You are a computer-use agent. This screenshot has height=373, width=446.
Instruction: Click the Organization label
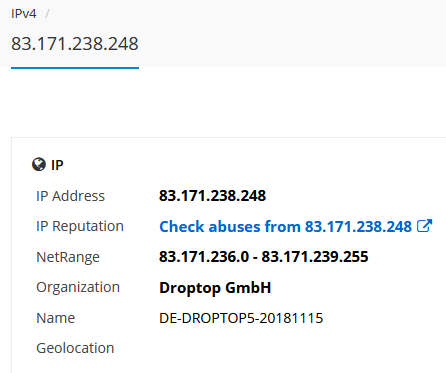point(78,287)
